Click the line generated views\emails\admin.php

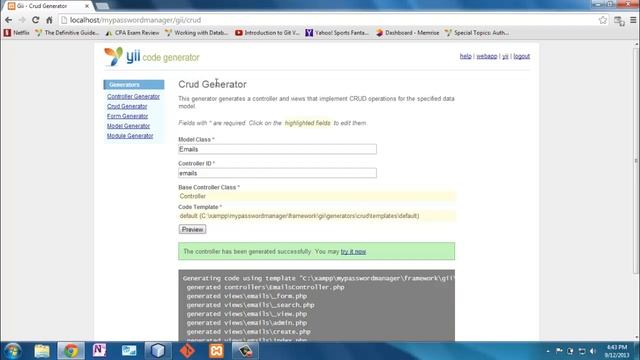pyautogui.click(x=247, y=323)
